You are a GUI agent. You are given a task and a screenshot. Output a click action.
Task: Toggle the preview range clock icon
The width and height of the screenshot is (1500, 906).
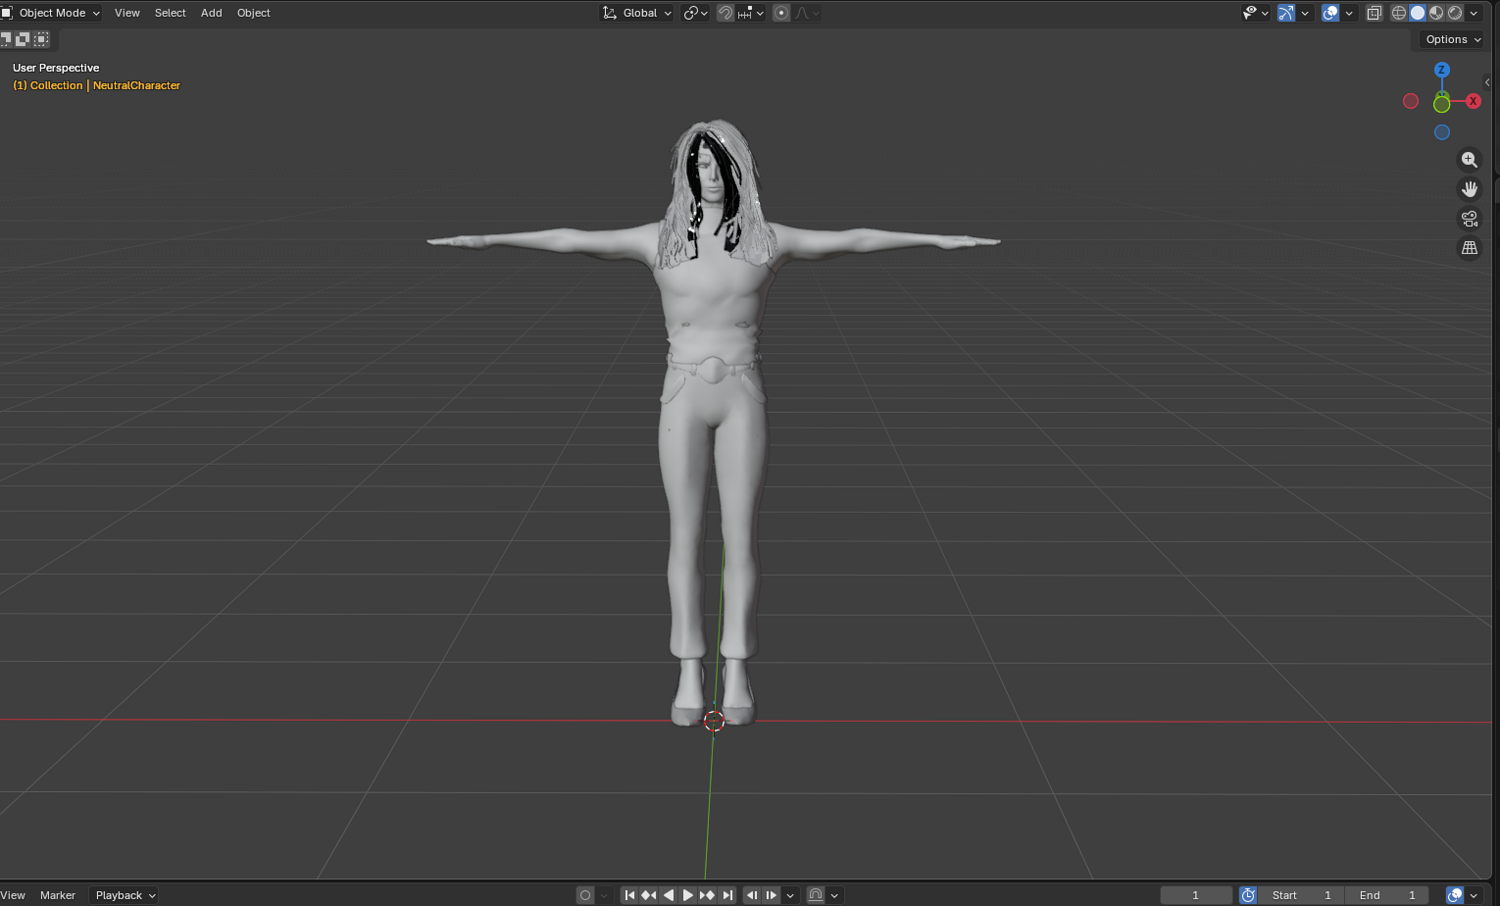1248,895
